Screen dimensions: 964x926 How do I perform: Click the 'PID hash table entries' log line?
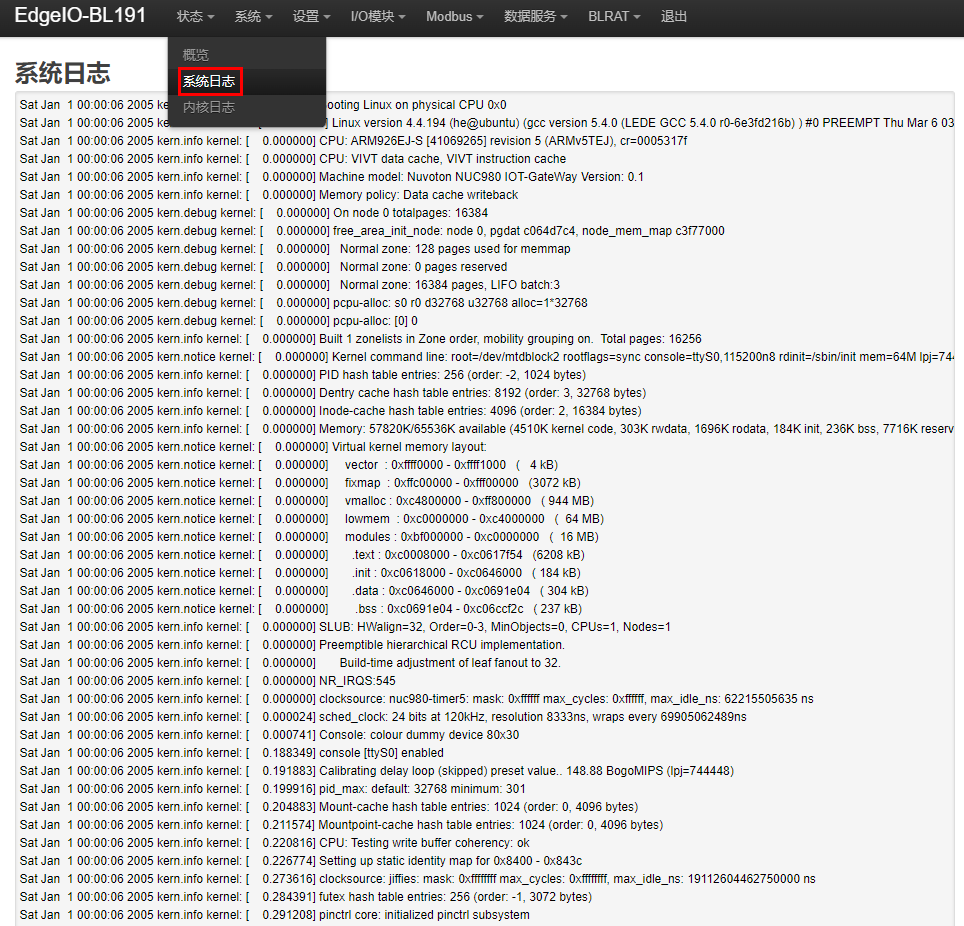point(303,375)
